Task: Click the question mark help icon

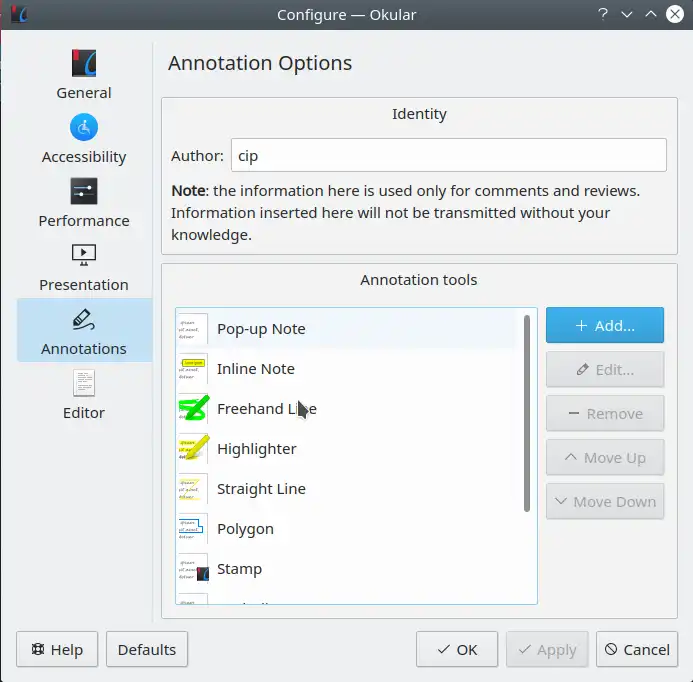Action: (x=603, y=15)
